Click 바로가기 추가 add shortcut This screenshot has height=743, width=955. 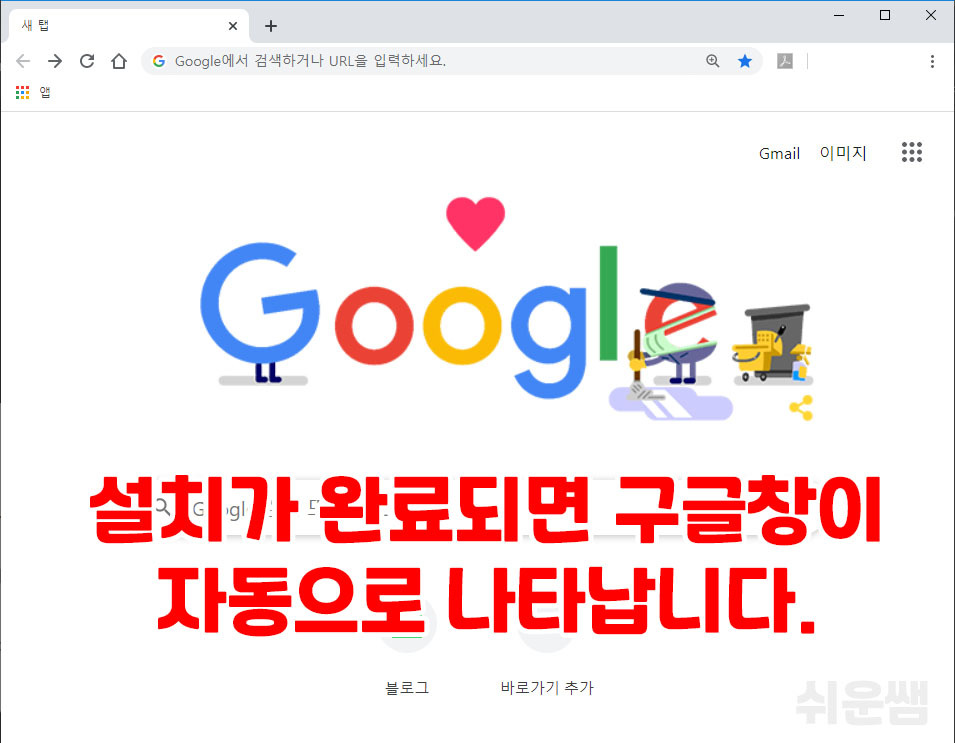point(547,688)
